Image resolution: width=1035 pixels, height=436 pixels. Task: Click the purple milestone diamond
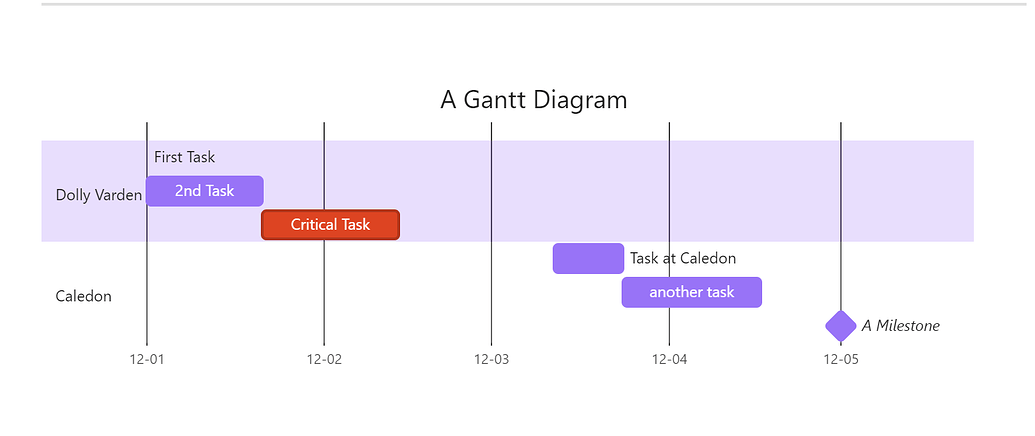[x=840, y=326]
